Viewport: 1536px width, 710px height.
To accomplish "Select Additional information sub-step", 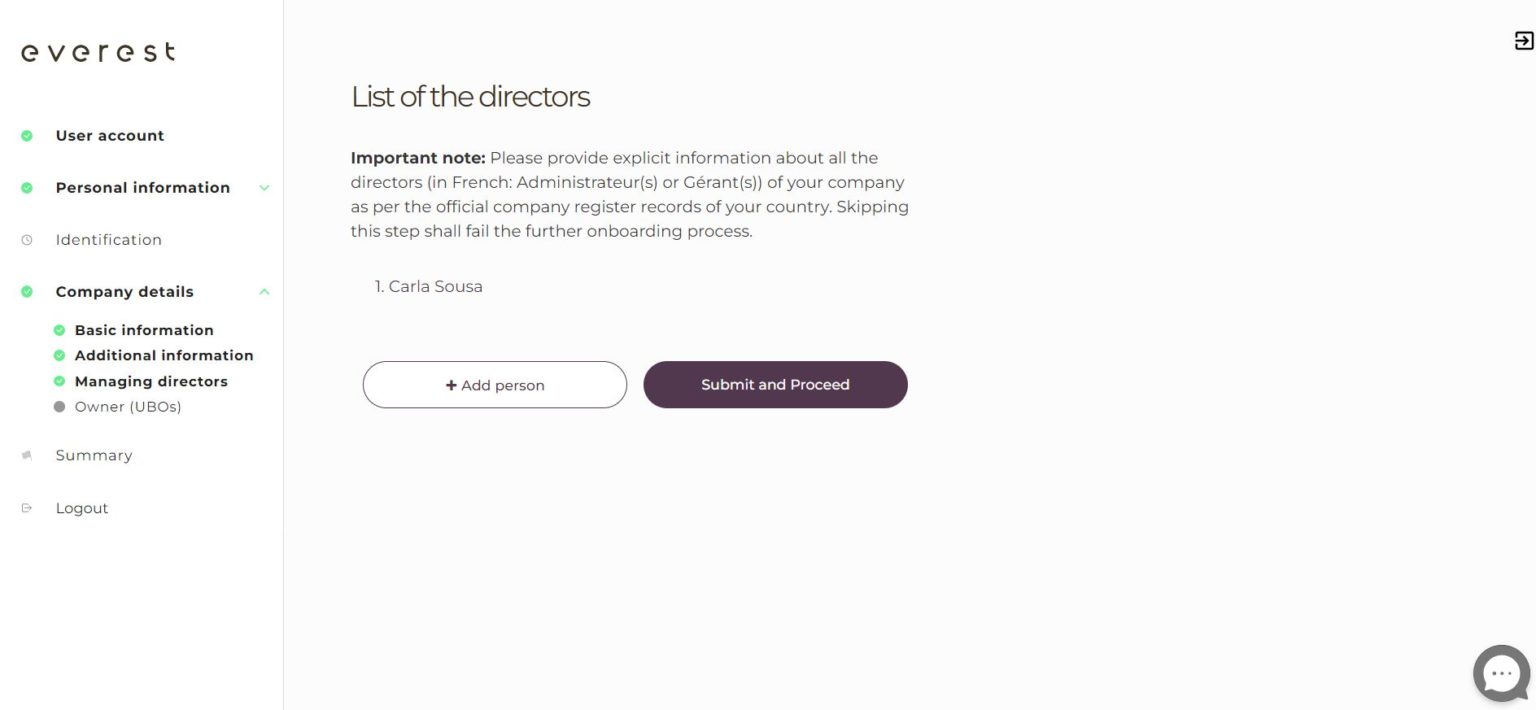I will pos(164,355).
